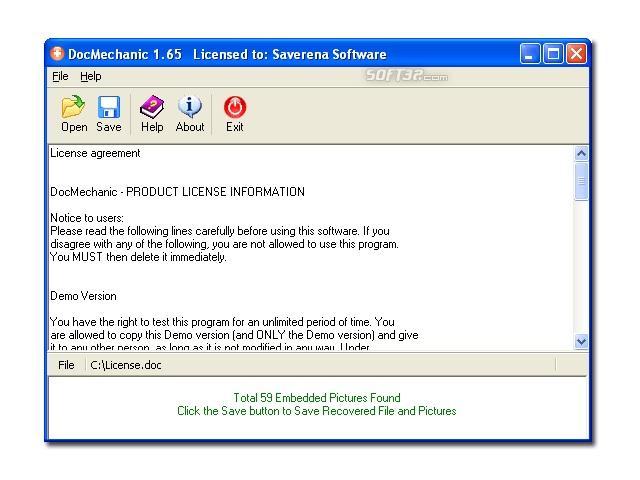The image size is (640, 480).
Task: Open the Help book icon
Action: 152,113
